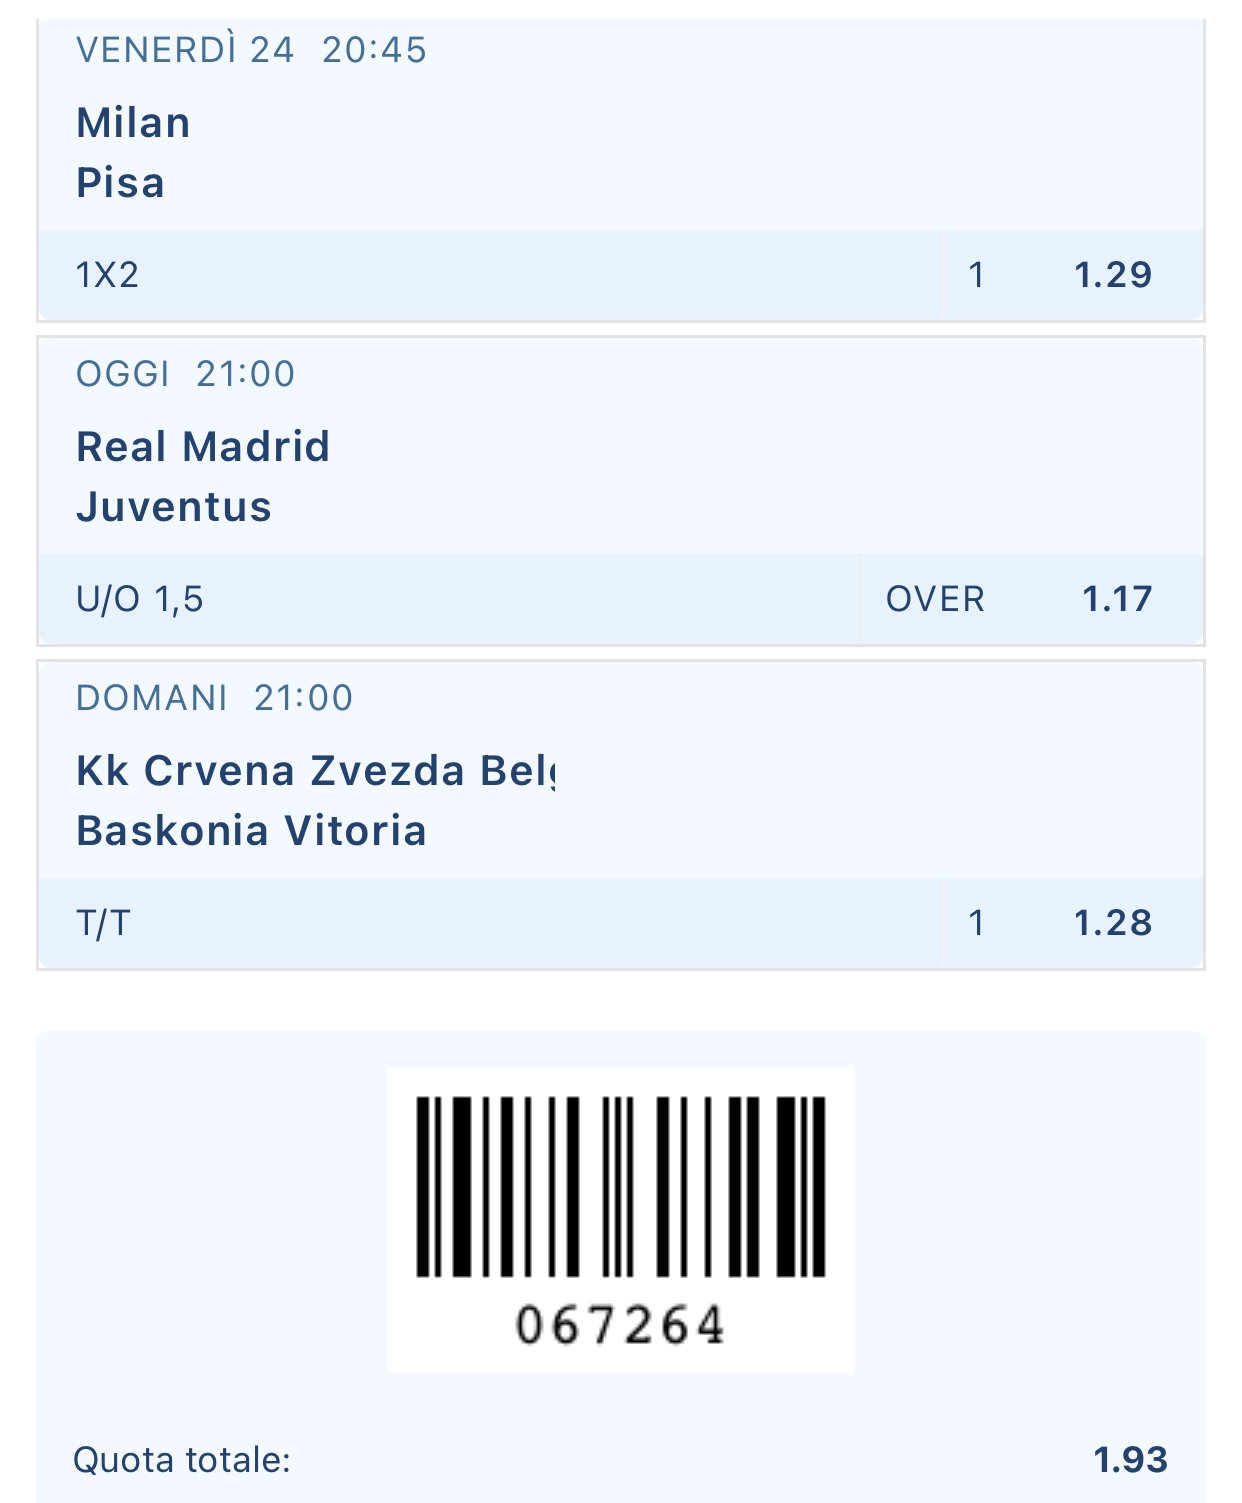Click the 1.17 odds value

(1117, 599)
